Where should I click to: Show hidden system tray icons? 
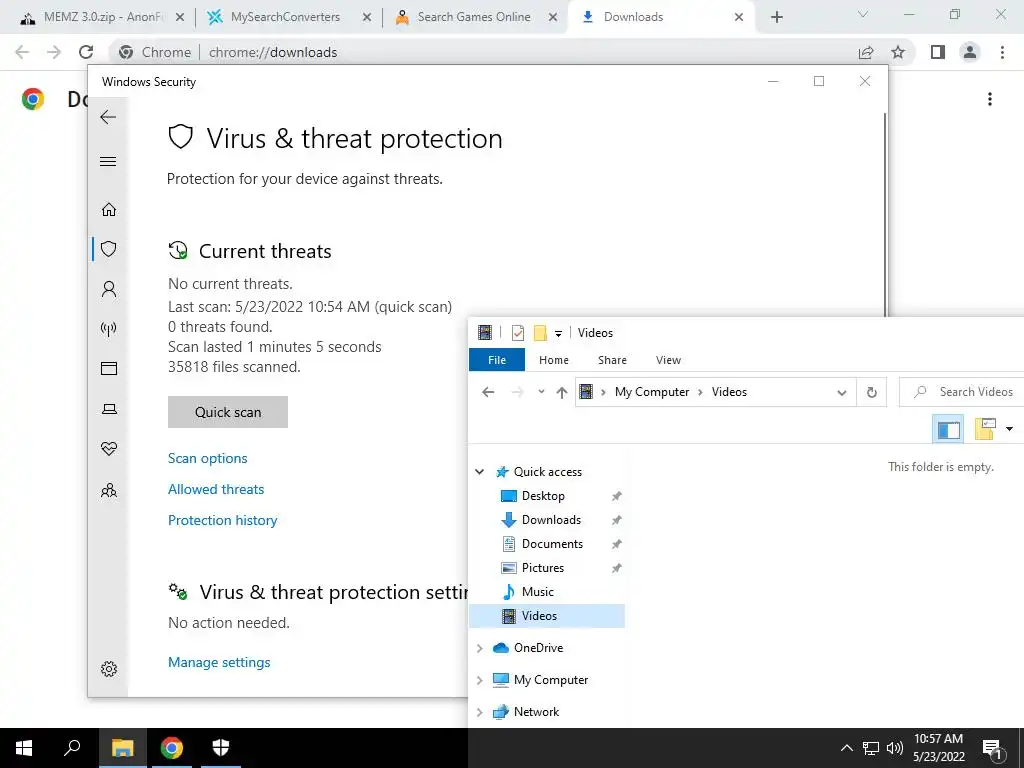pos(846,748)
